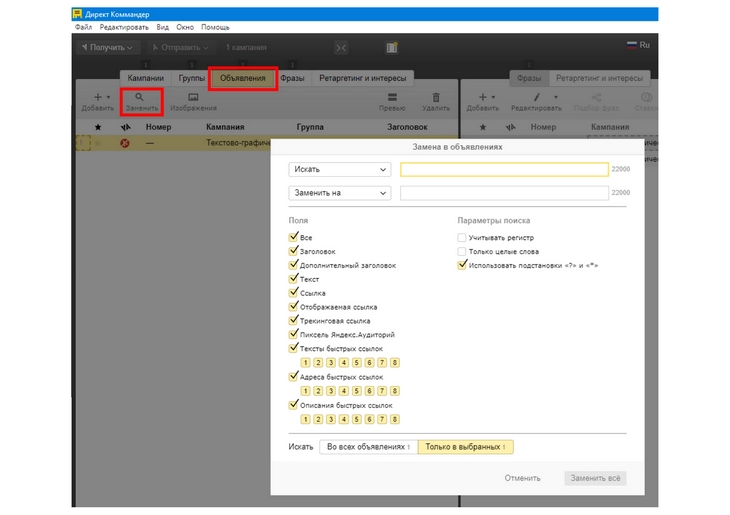Open the Получить dropdown
The height and width of the screenshot is (515, 730).
coord(107,47)
